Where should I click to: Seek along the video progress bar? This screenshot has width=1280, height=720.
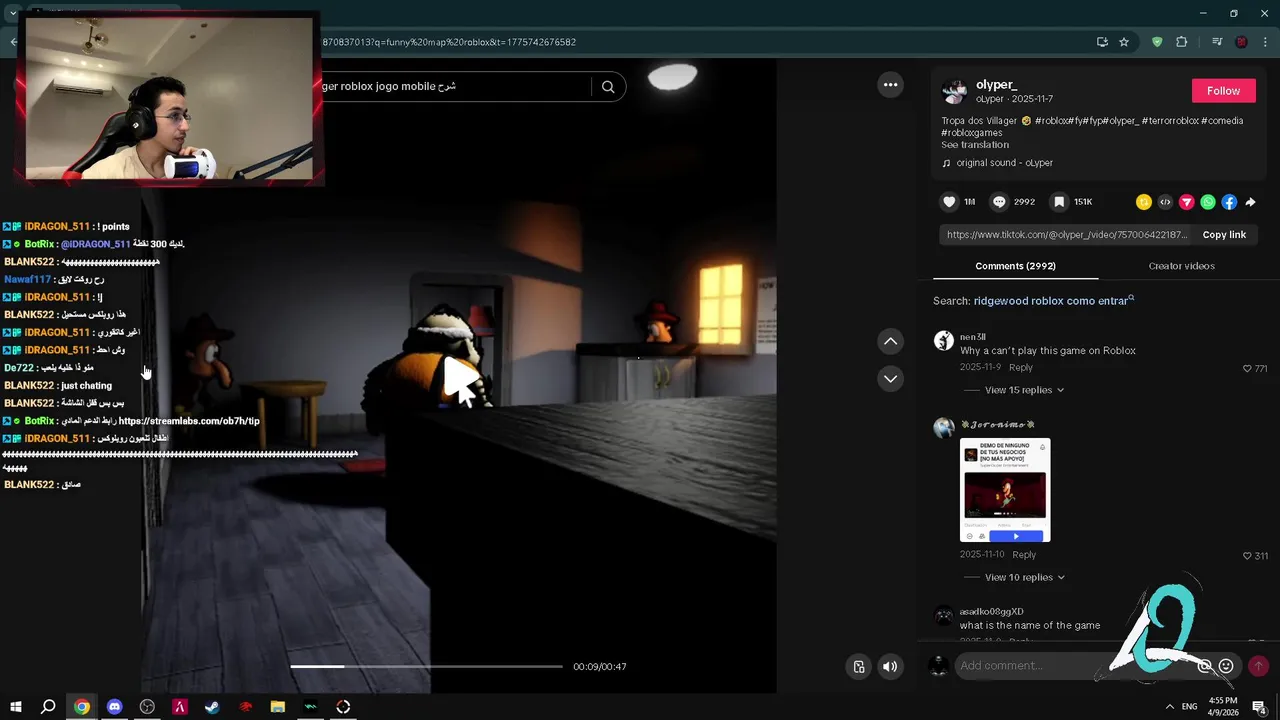426,666
